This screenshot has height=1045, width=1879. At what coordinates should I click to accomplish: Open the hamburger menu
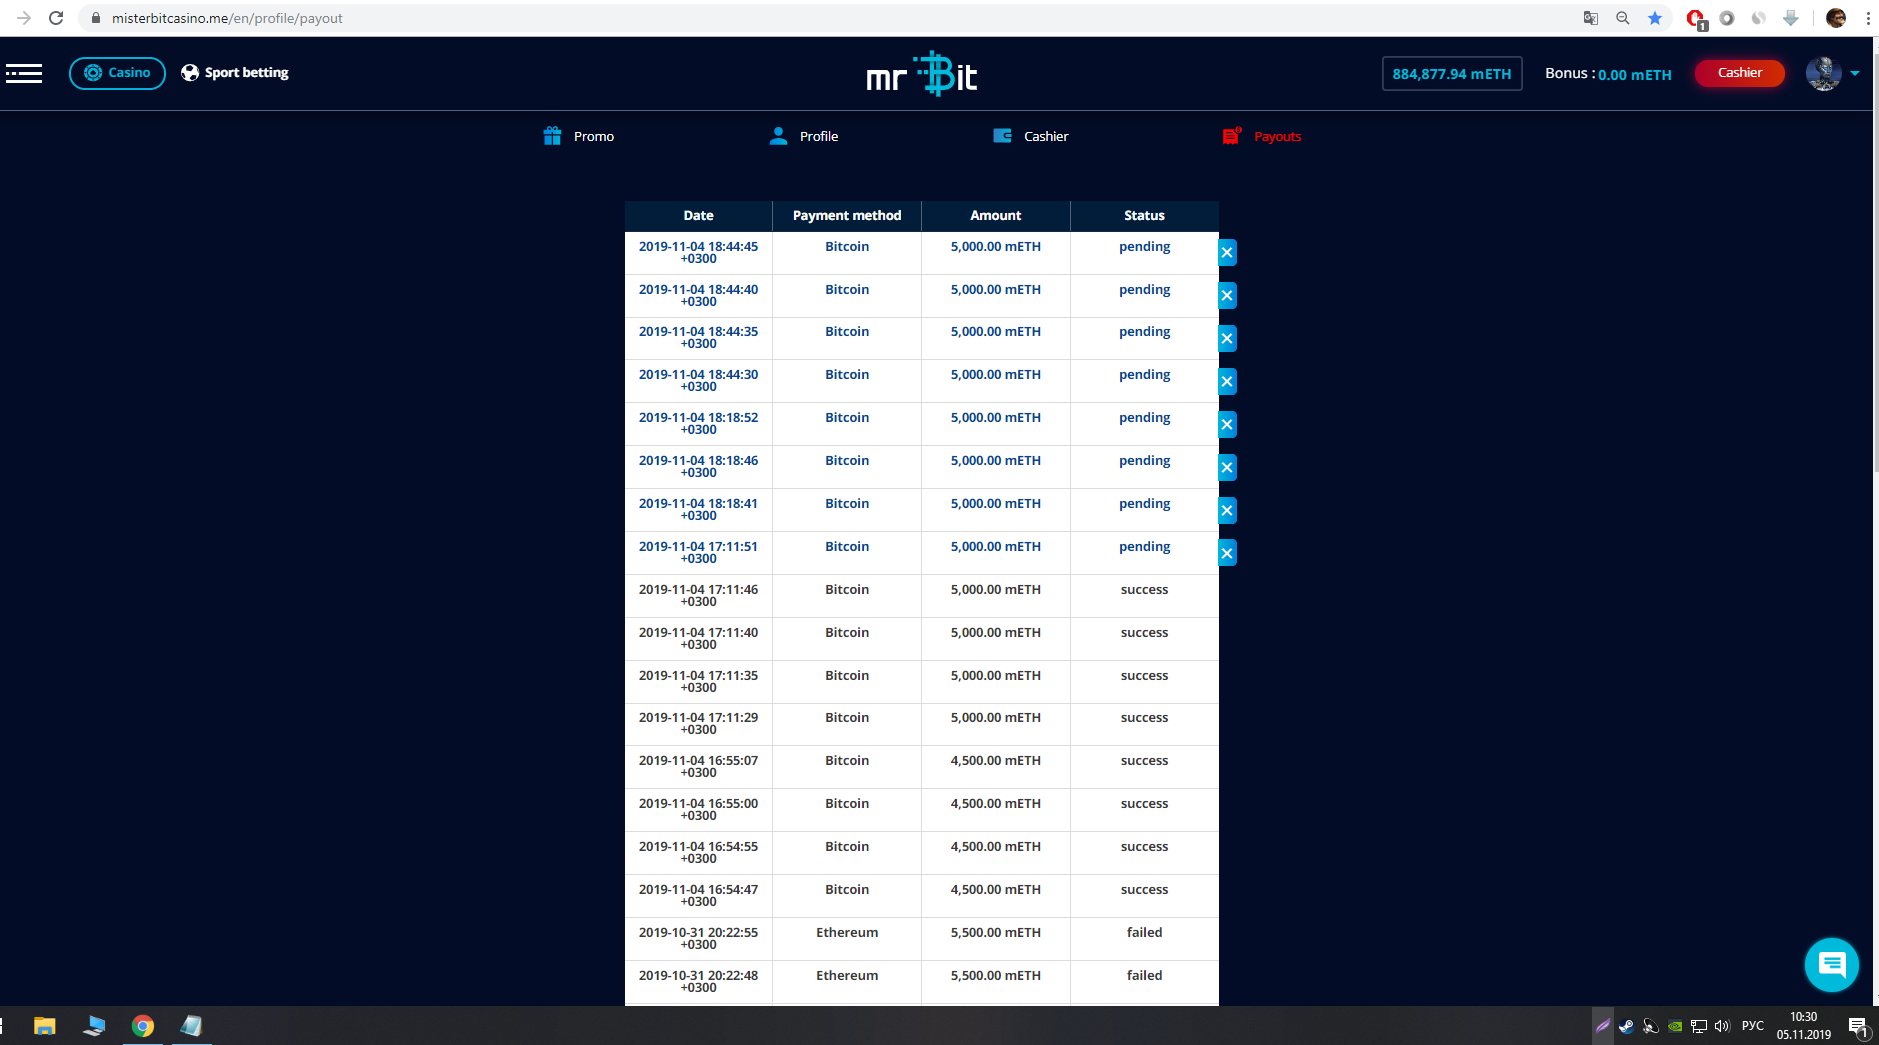coord(24,73)
